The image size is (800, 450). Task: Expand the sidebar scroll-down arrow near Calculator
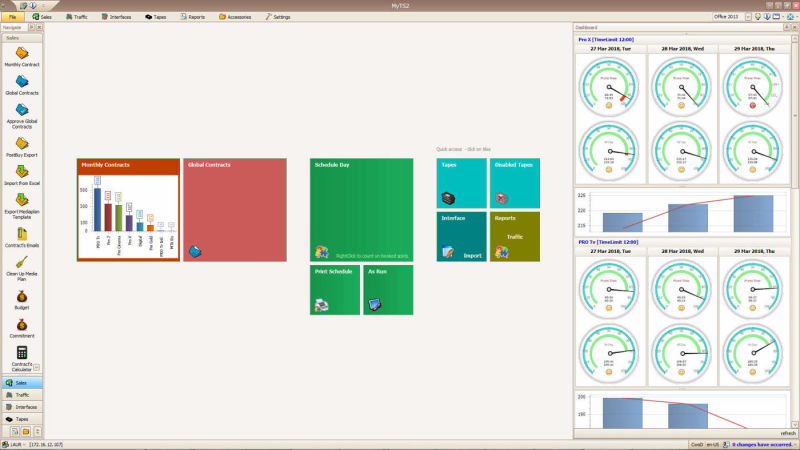click(x=37, y=366)
